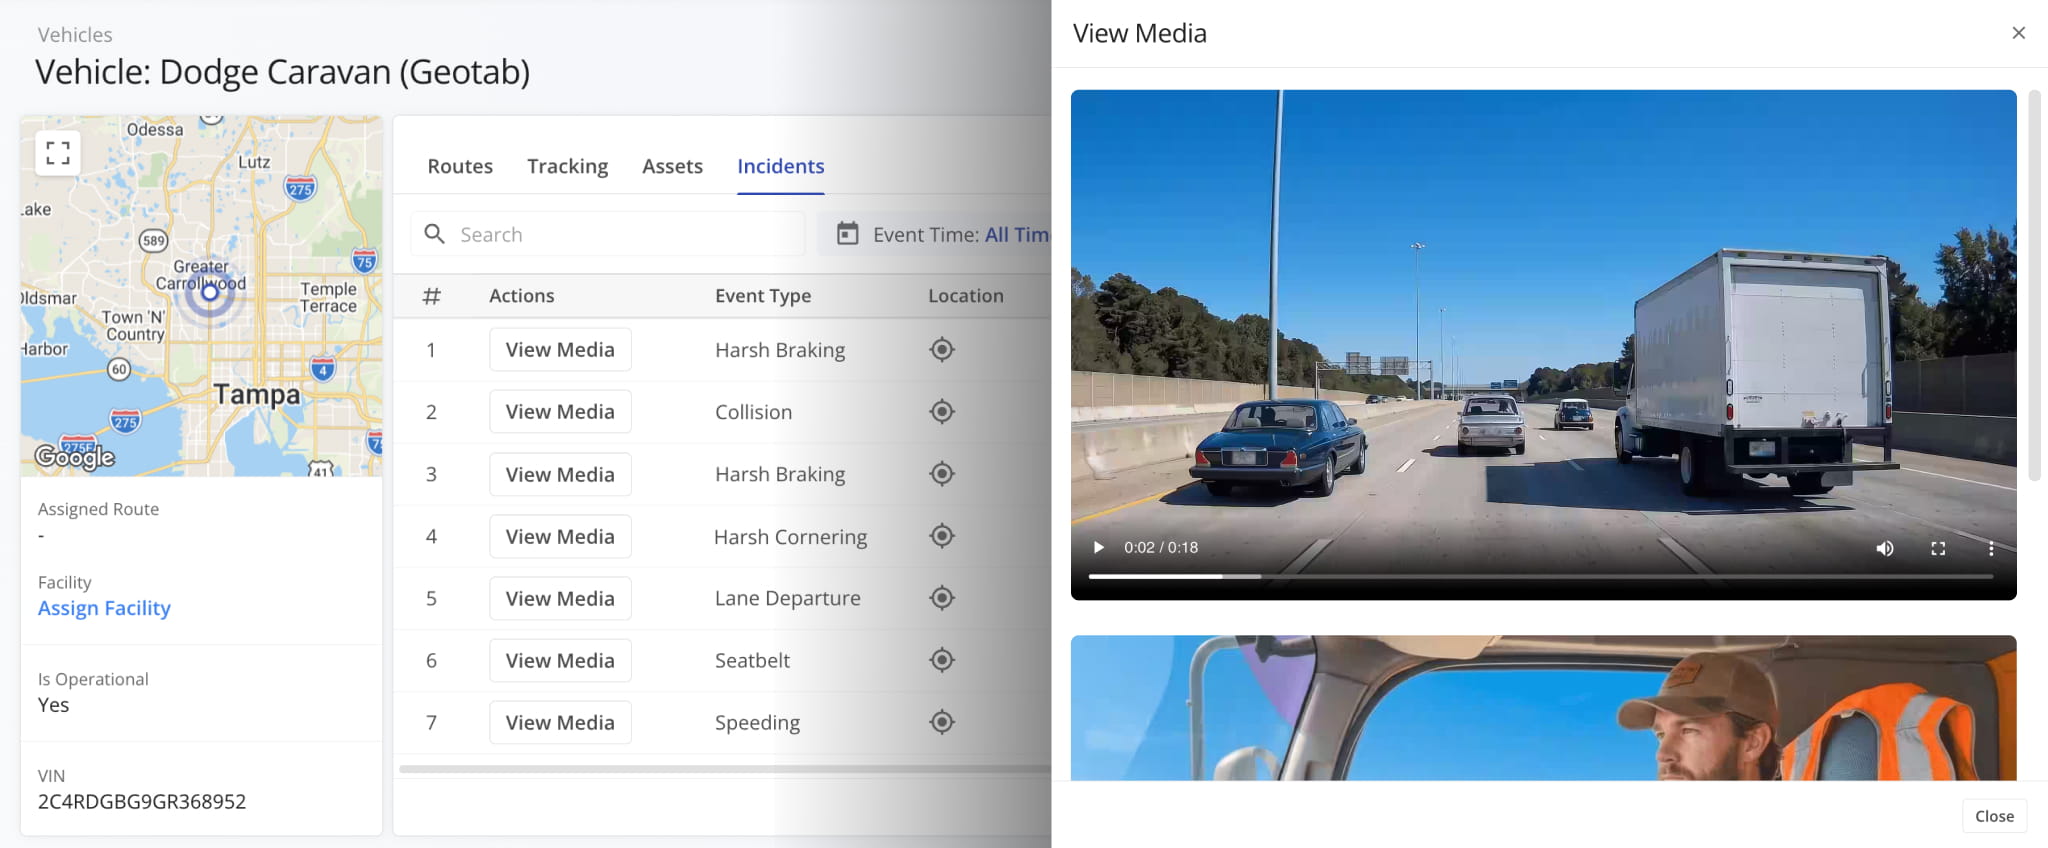
Task: Locate incident 2 Collision on map
Action: (942, 412)
